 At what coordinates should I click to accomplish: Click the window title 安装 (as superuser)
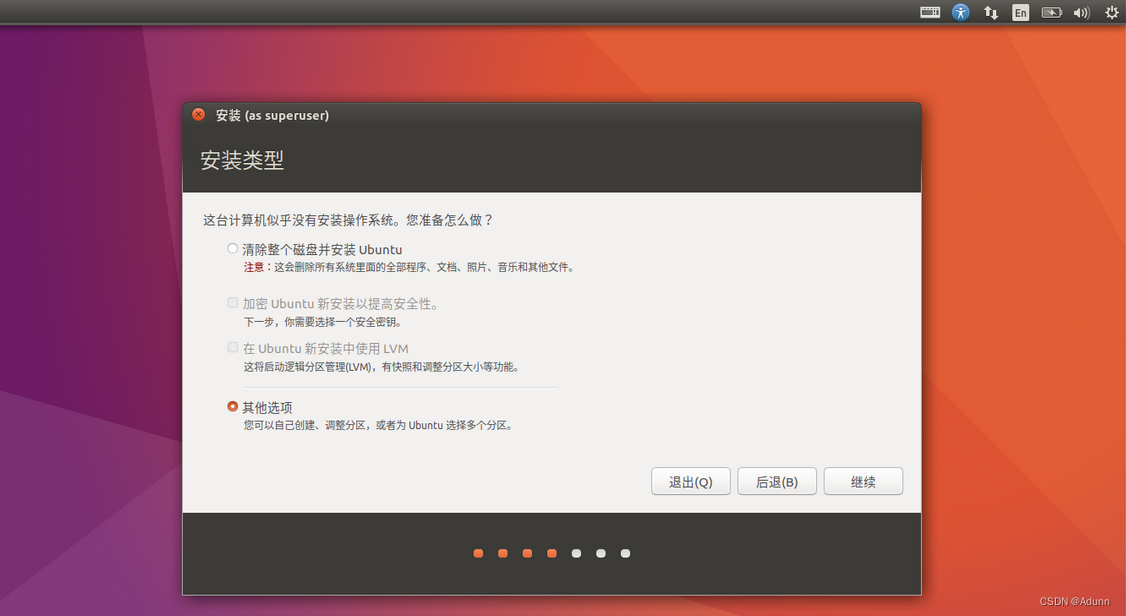coord(272,116)
